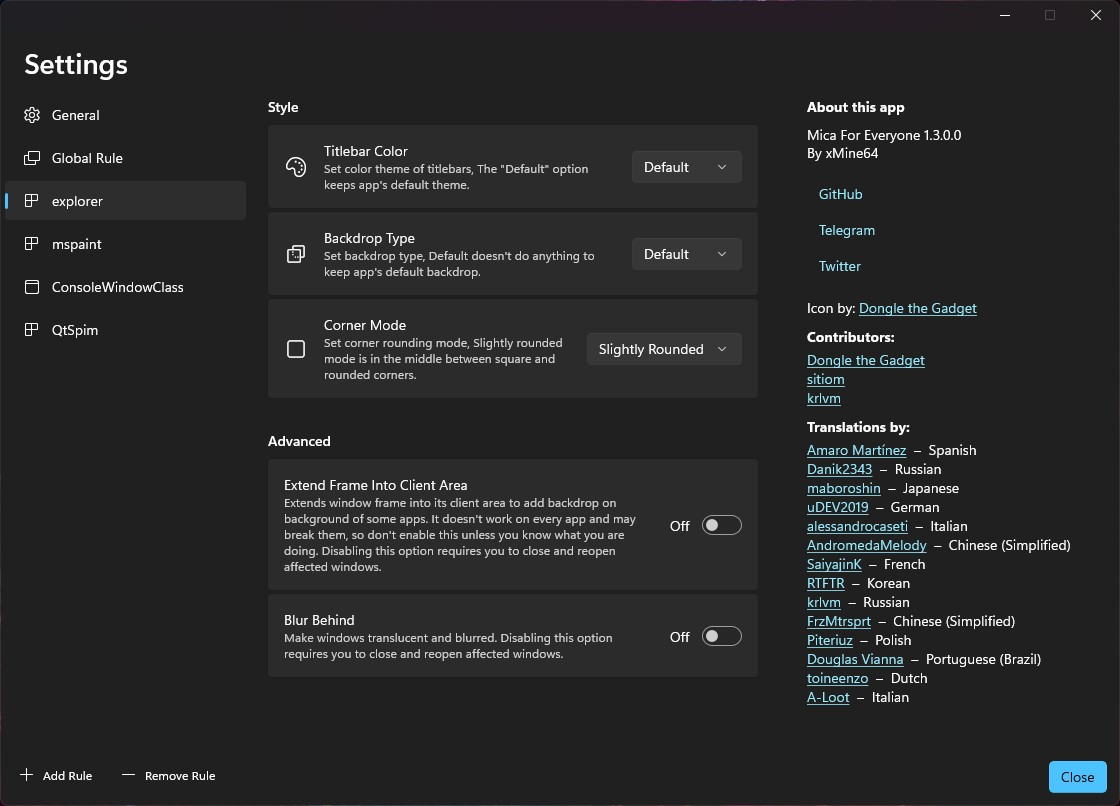Click the ConsoleWindowClass icon in sidebar

[33, 287]
